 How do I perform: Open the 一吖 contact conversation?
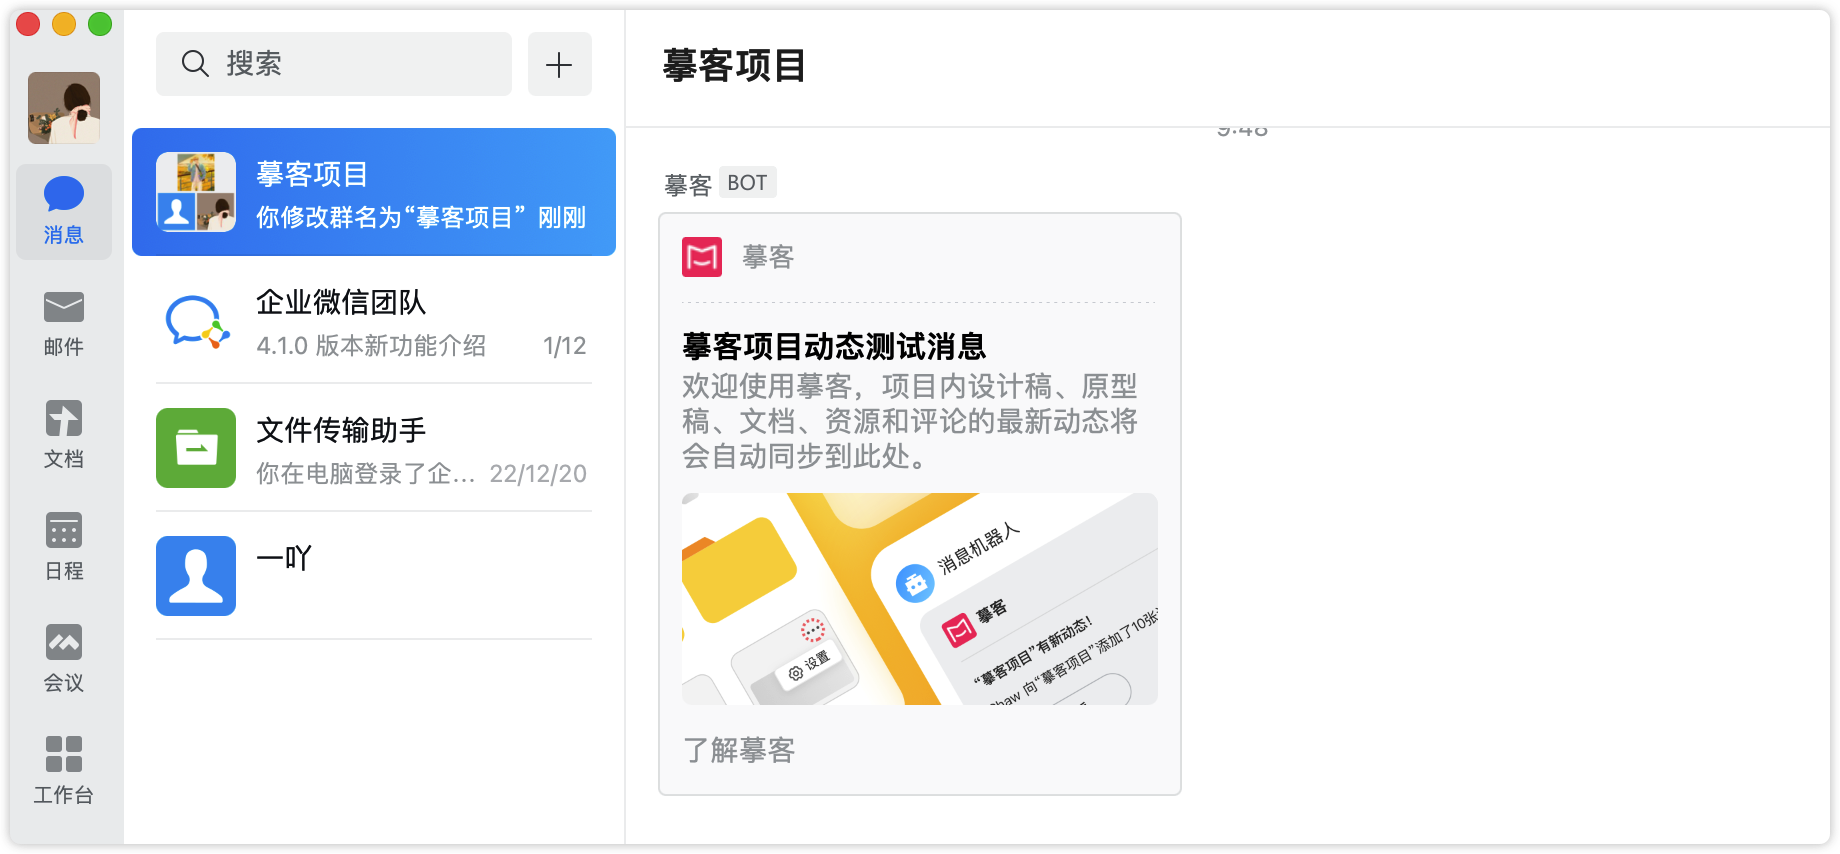pos(374,576)
